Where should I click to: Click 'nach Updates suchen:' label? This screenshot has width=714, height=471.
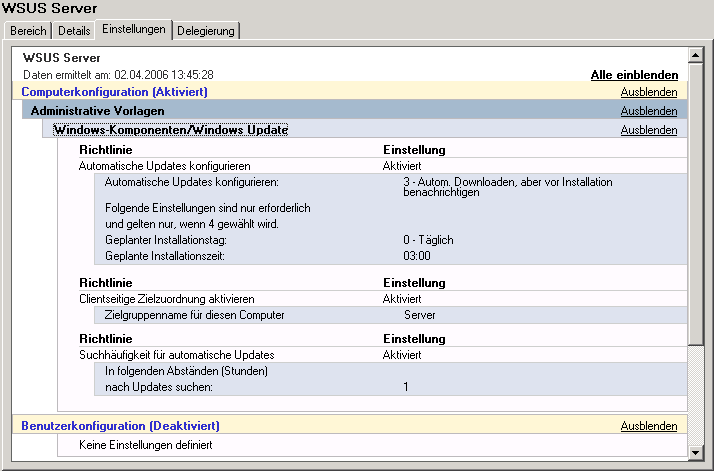pos(159,387)
